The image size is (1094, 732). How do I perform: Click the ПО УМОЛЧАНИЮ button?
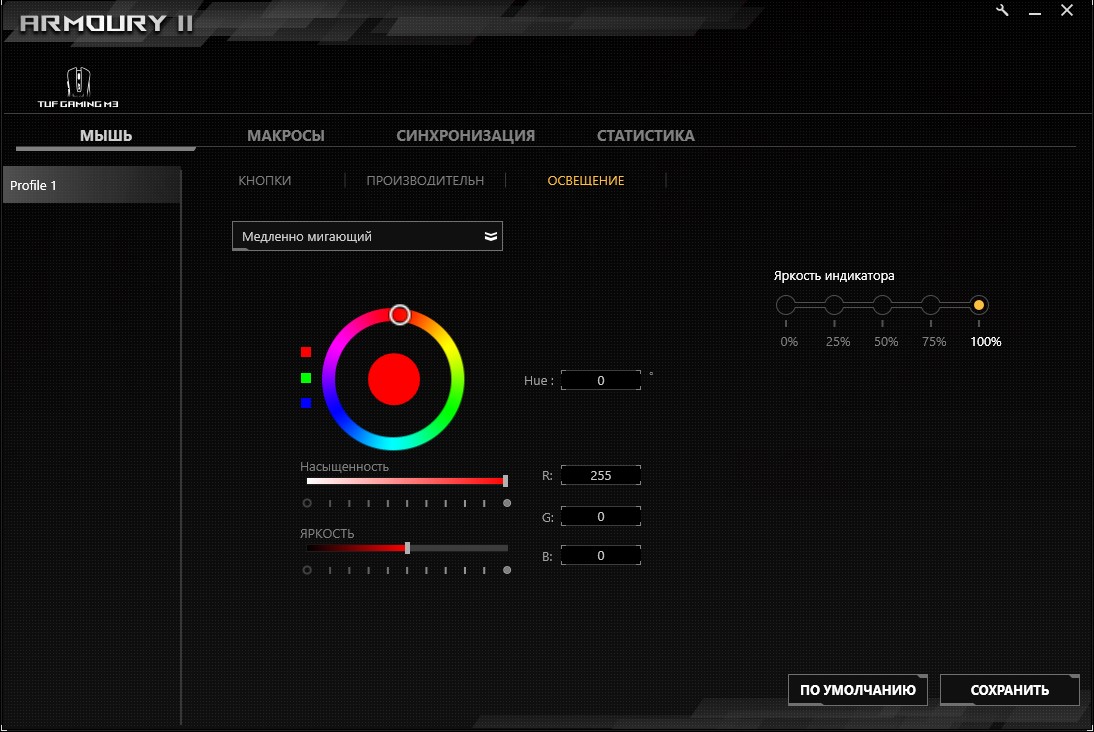[x=857, y=689]
